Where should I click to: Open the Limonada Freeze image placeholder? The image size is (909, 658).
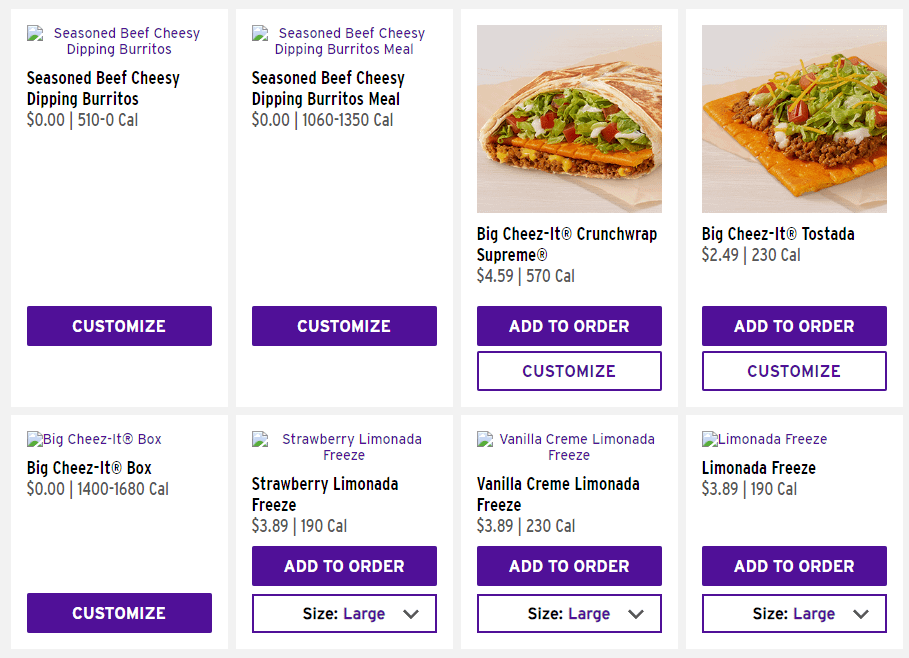coord(765,439)
